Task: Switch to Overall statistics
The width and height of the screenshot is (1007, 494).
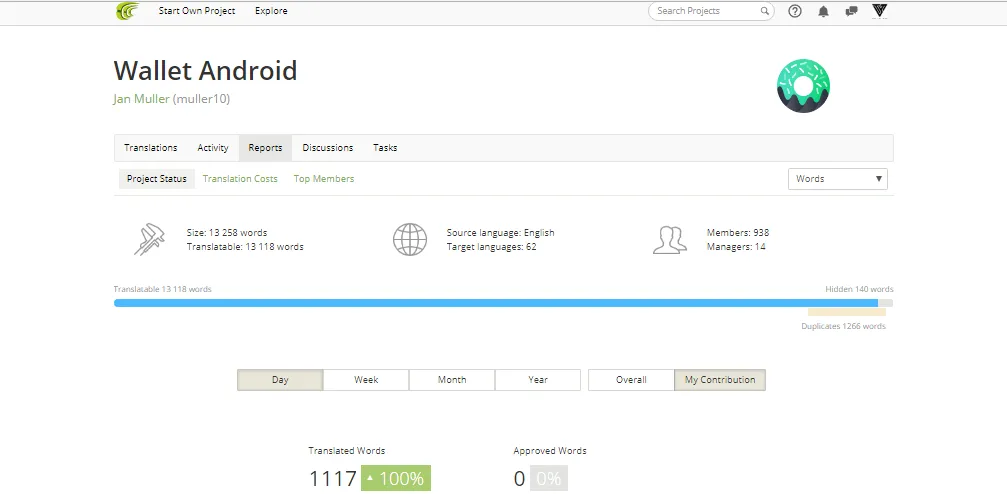Action: click(x=631, y=380)
